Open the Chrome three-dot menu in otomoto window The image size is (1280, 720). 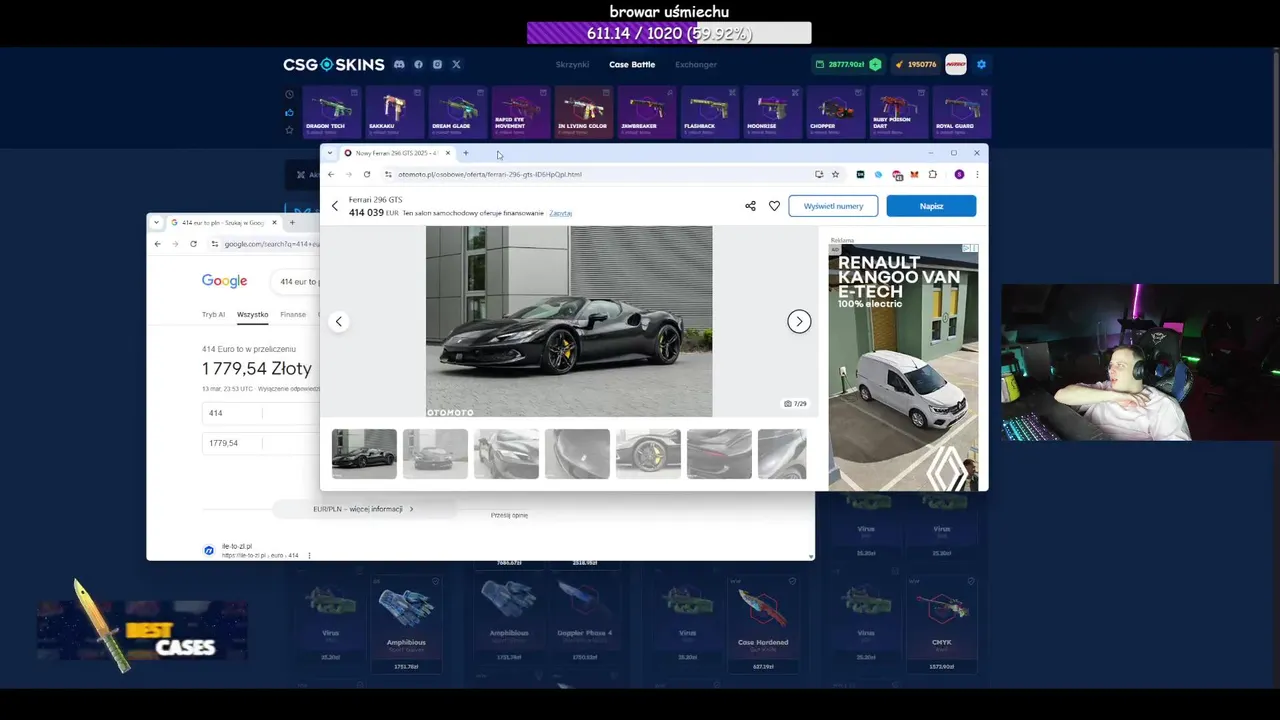[977, 174]
